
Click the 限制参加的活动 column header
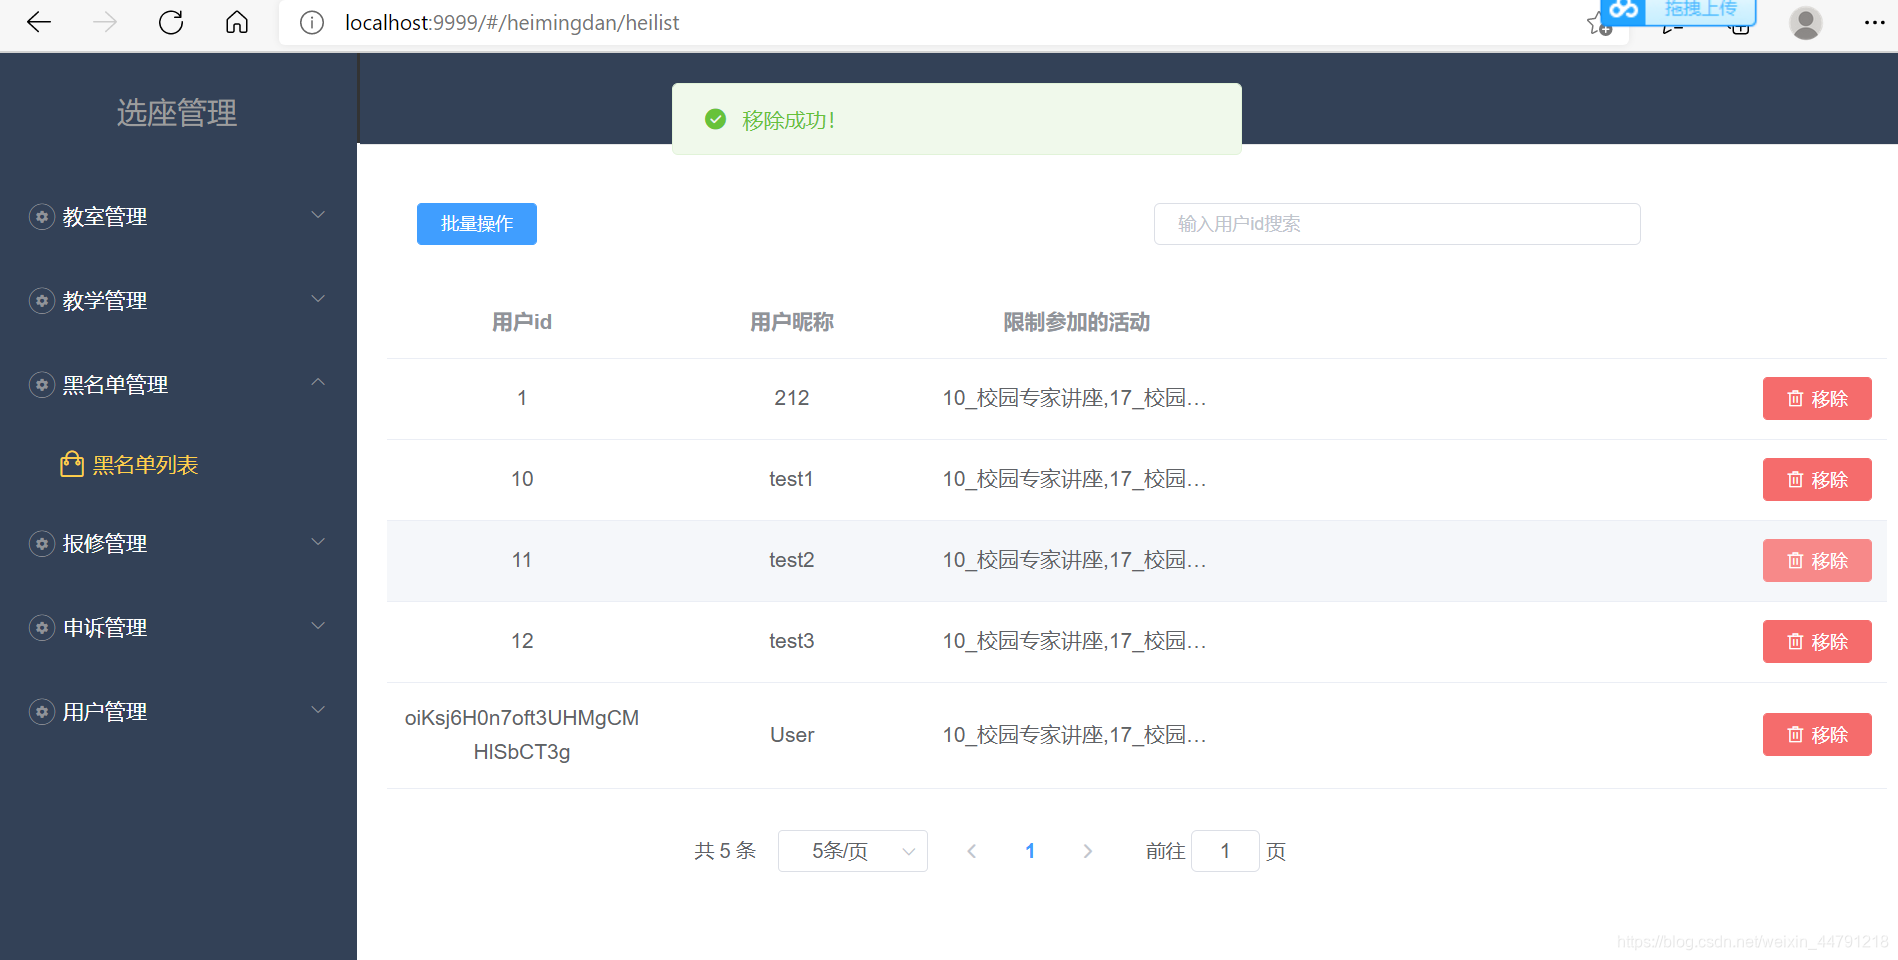click(1076, 322)
